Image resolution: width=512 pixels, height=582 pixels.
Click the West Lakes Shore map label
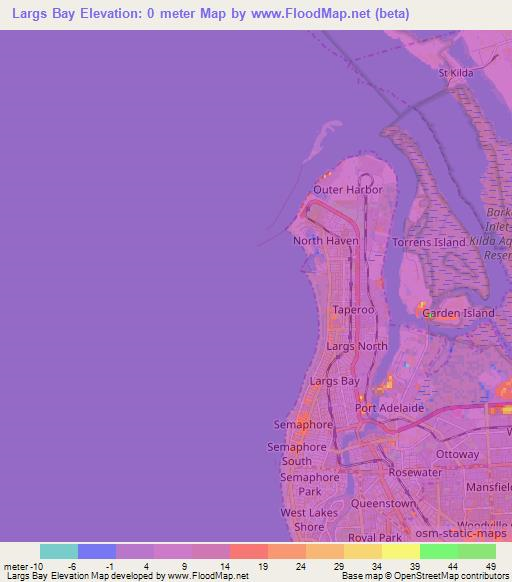(x=309, y=520)
